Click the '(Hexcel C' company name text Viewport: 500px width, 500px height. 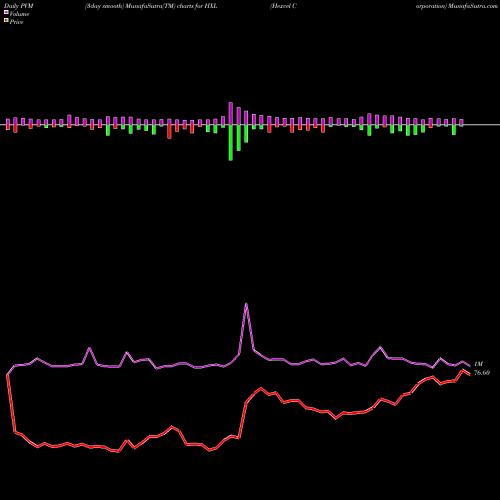pos(283,6)
